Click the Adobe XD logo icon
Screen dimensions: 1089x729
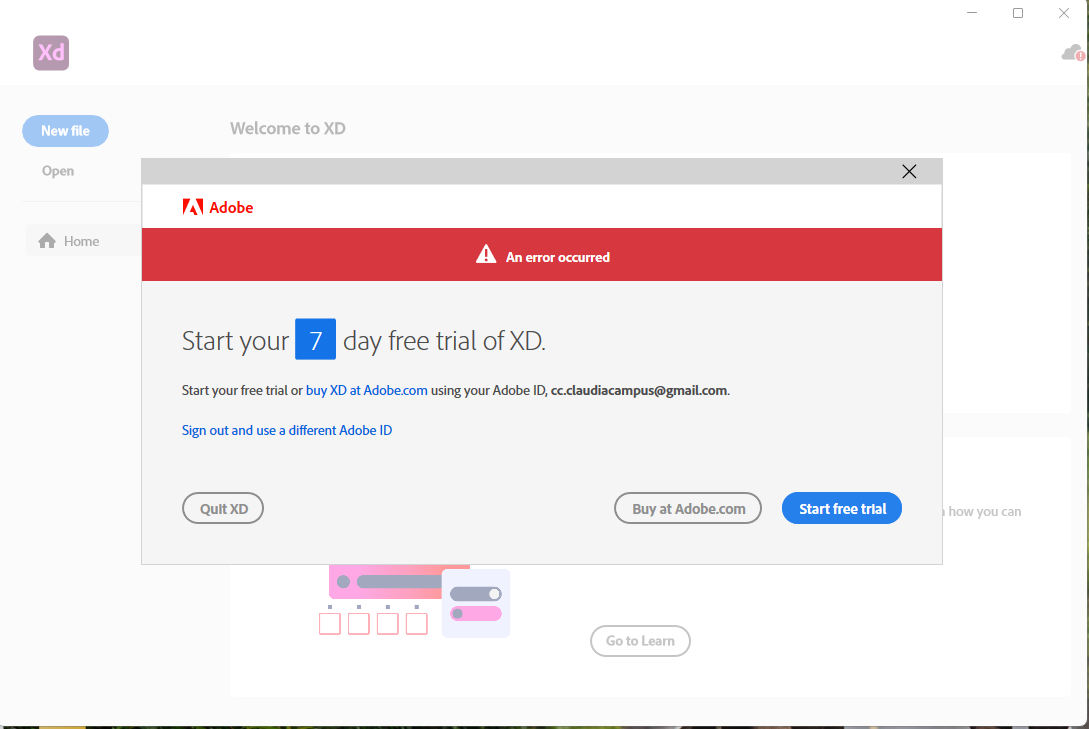(51, 53)
